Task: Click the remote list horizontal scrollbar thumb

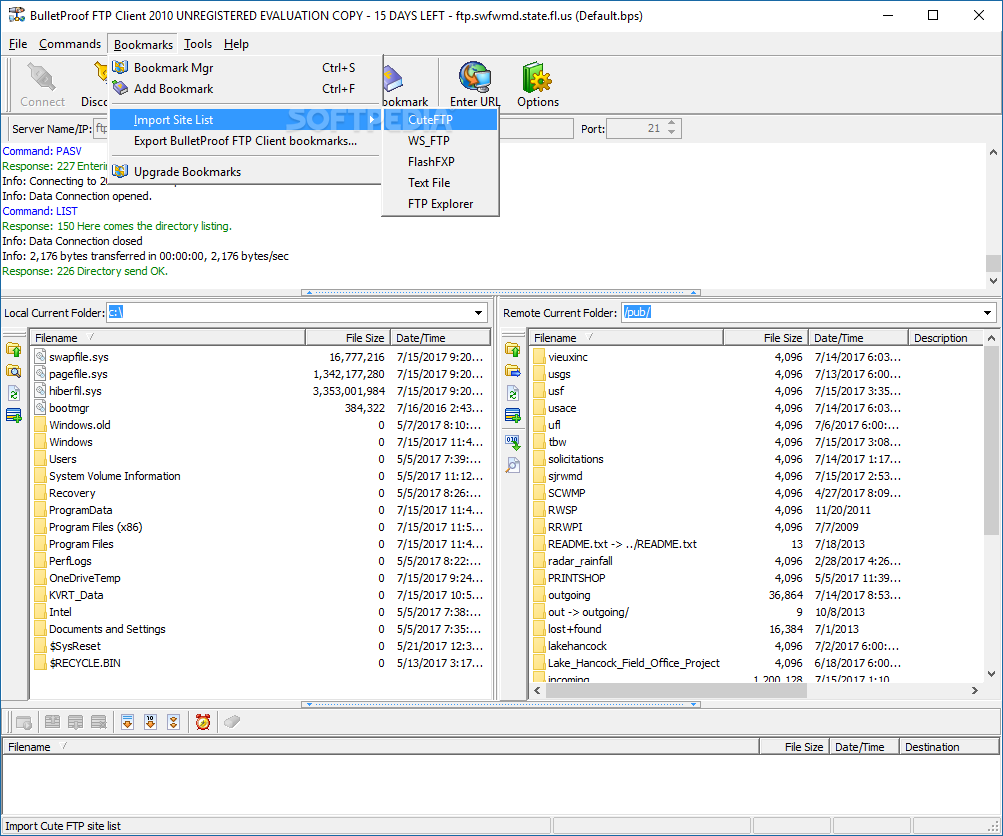Action: pos(675,691)
